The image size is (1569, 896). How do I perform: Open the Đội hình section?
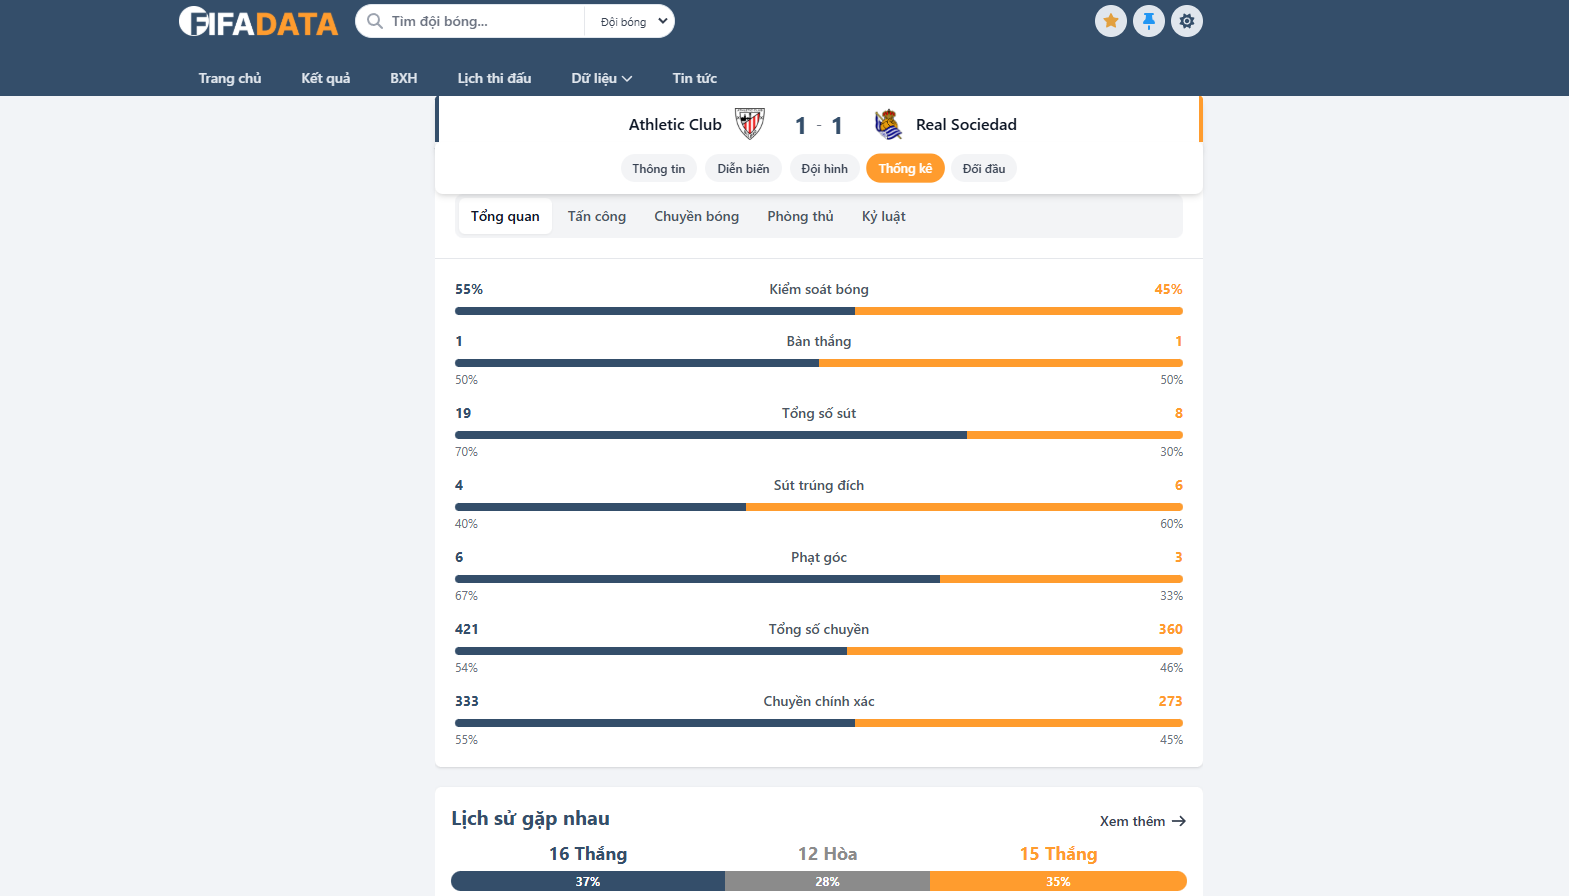pos(824,169)
